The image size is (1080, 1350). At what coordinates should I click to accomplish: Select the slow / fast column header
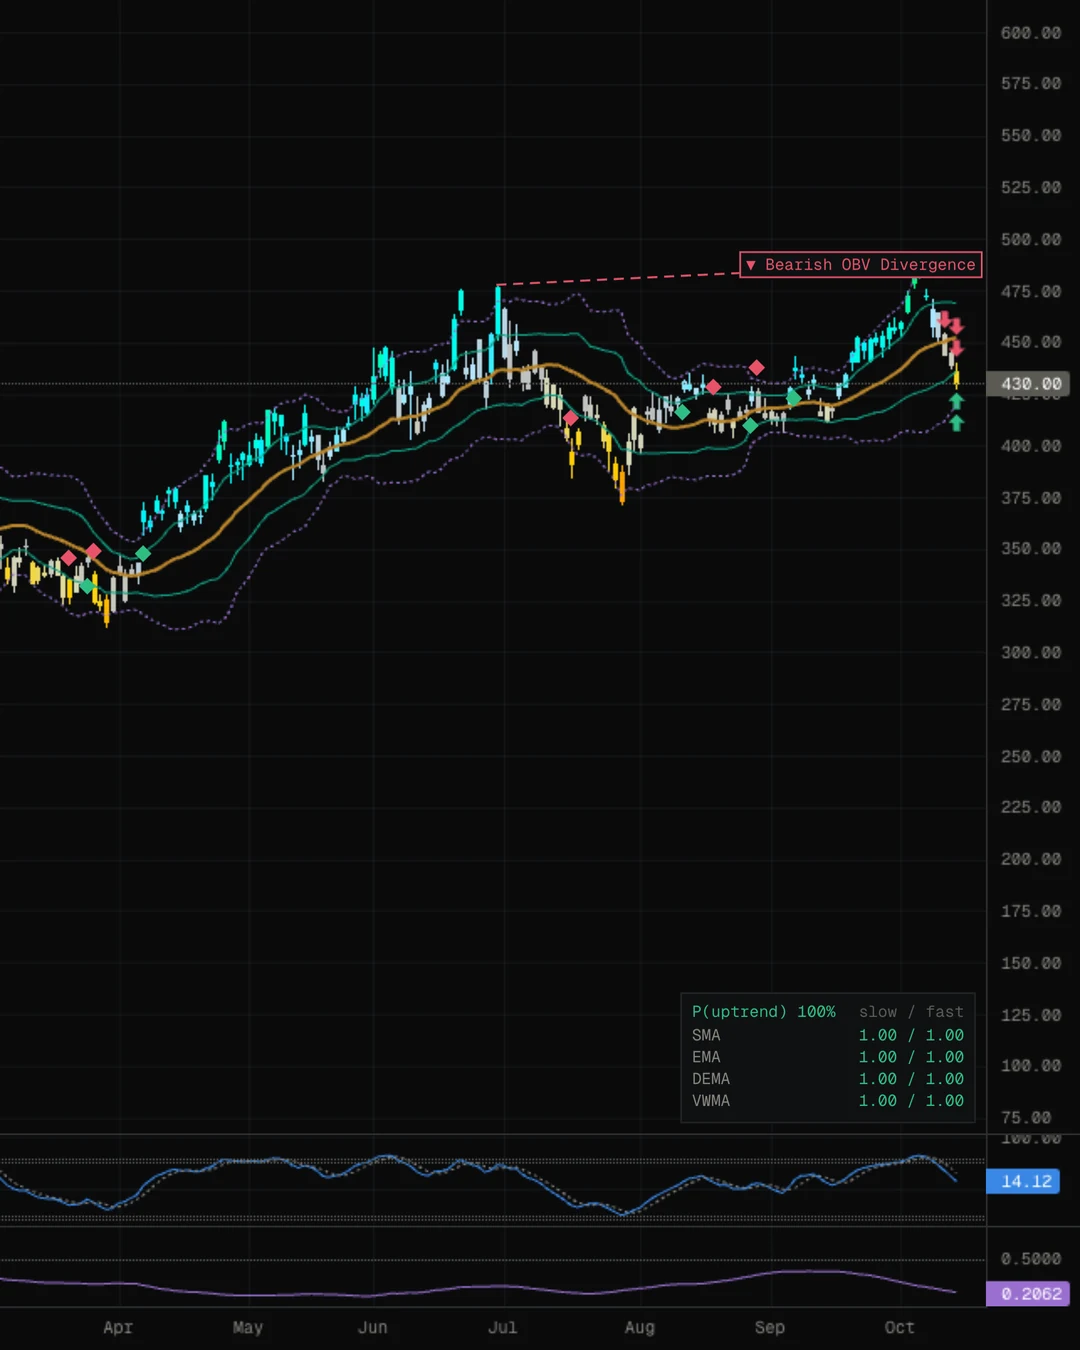(911, 1012)
